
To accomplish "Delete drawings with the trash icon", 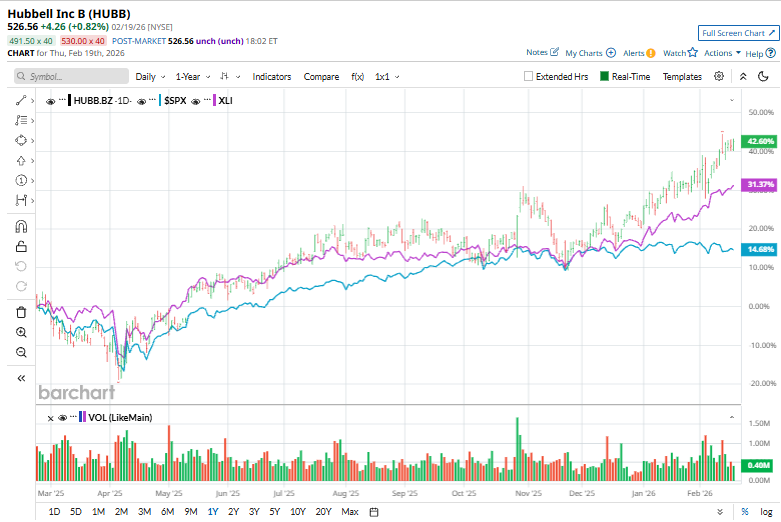I will [x=21, y=312].
